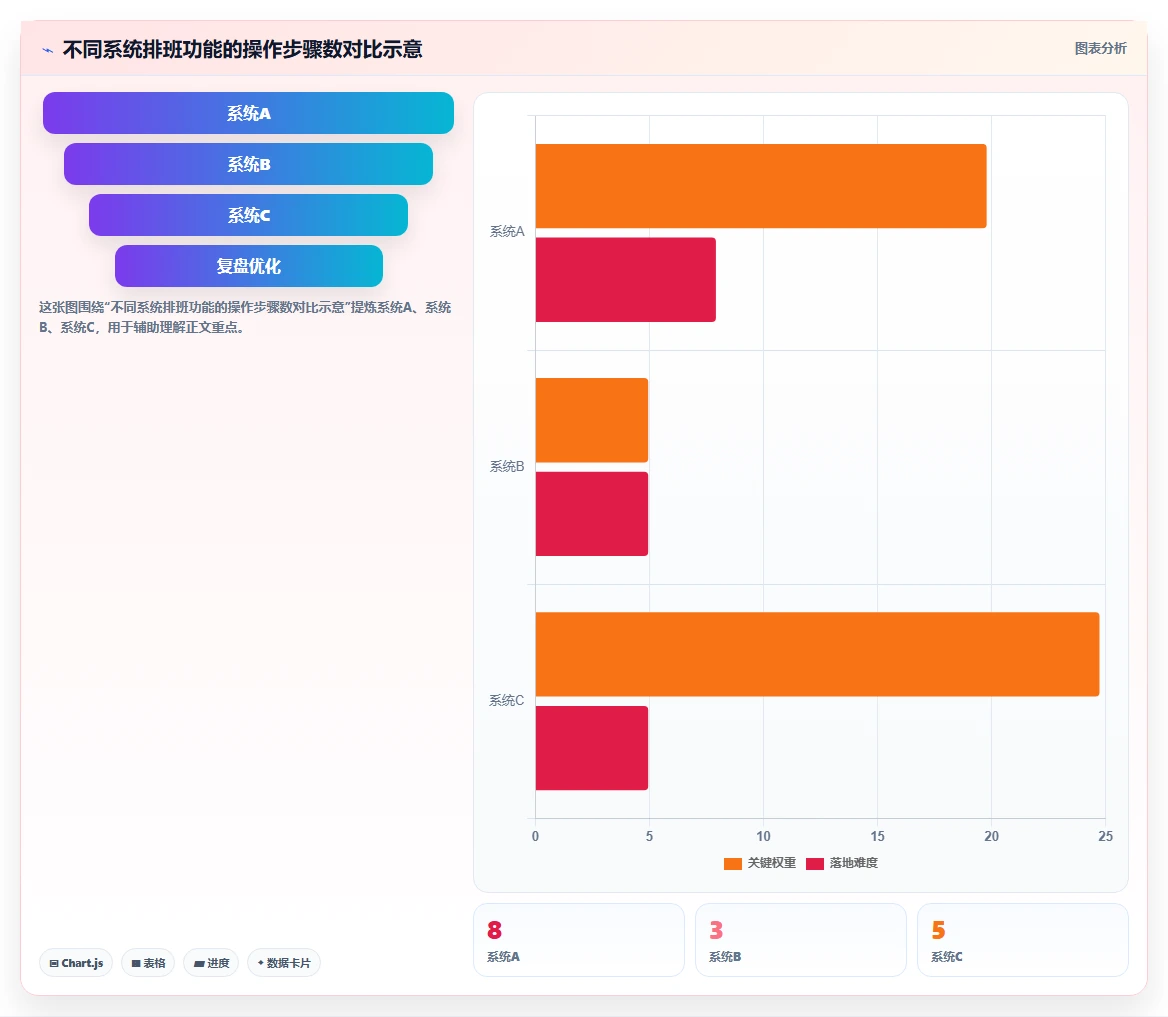Click the orange 系统C bar in chart

pyautogui.click(x=817, y=654)
